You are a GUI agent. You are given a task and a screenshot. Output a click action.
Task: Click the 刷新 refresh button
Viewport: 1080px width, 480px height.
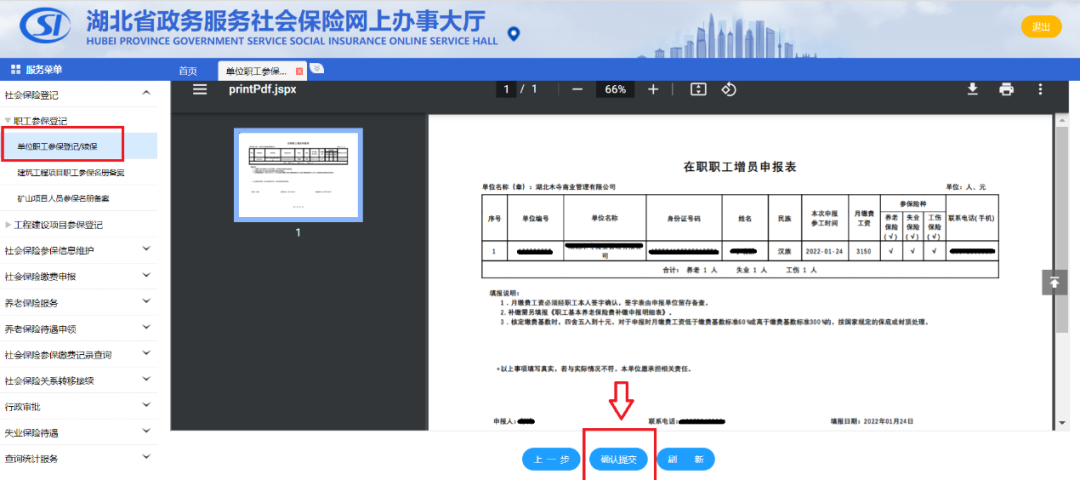point(685,459)
